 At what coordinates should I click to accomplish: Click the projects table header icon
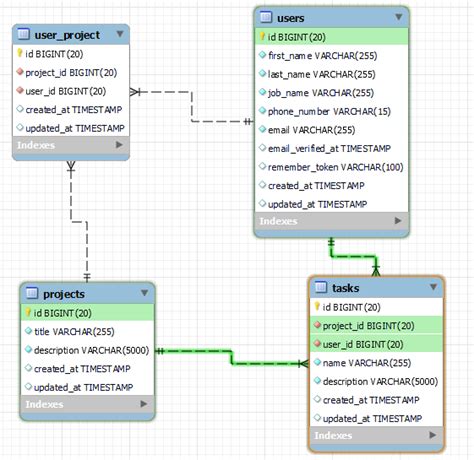(32, 293)
